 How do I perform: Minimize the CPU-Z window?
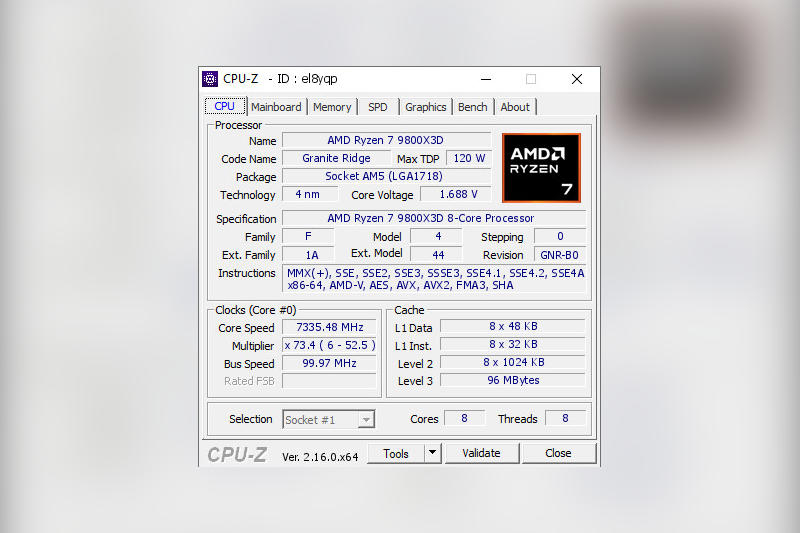point(485,79)
